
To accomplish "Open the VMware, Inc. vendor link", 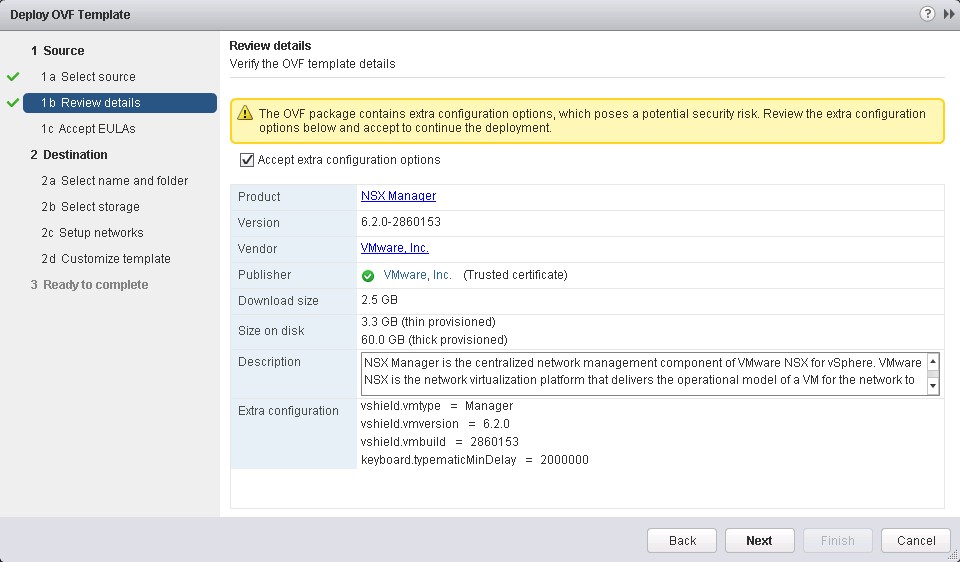I will point(394,249).
